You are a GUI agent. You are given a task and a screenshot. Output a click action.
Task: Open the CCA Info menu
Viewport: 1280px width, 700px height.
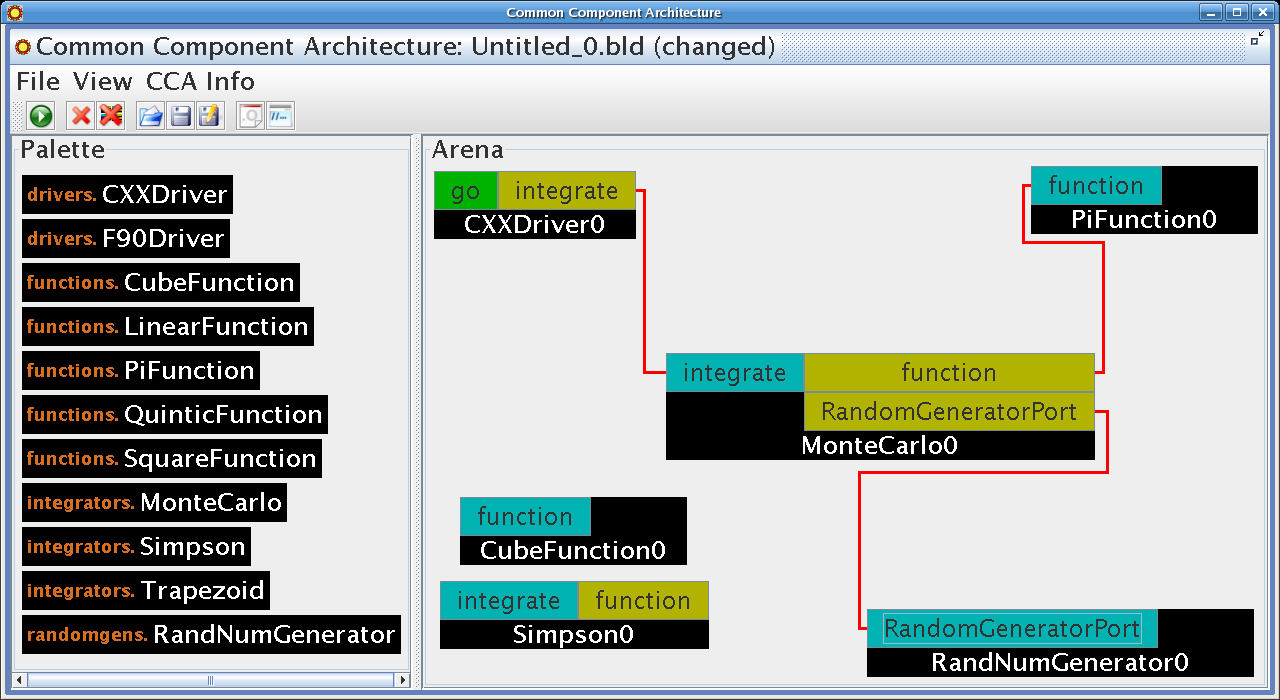coord(200,82)
